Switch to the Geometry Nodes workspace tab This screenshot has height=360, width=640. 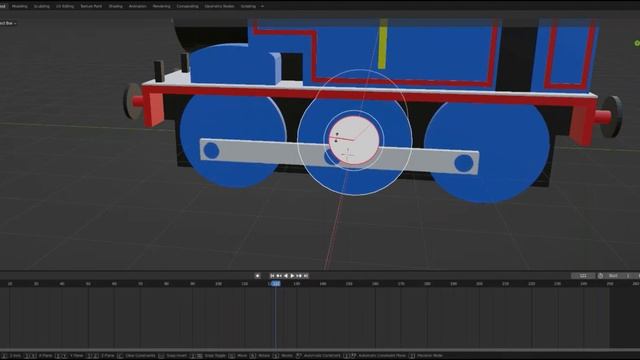pyautogui.click(x=219, y=6)
